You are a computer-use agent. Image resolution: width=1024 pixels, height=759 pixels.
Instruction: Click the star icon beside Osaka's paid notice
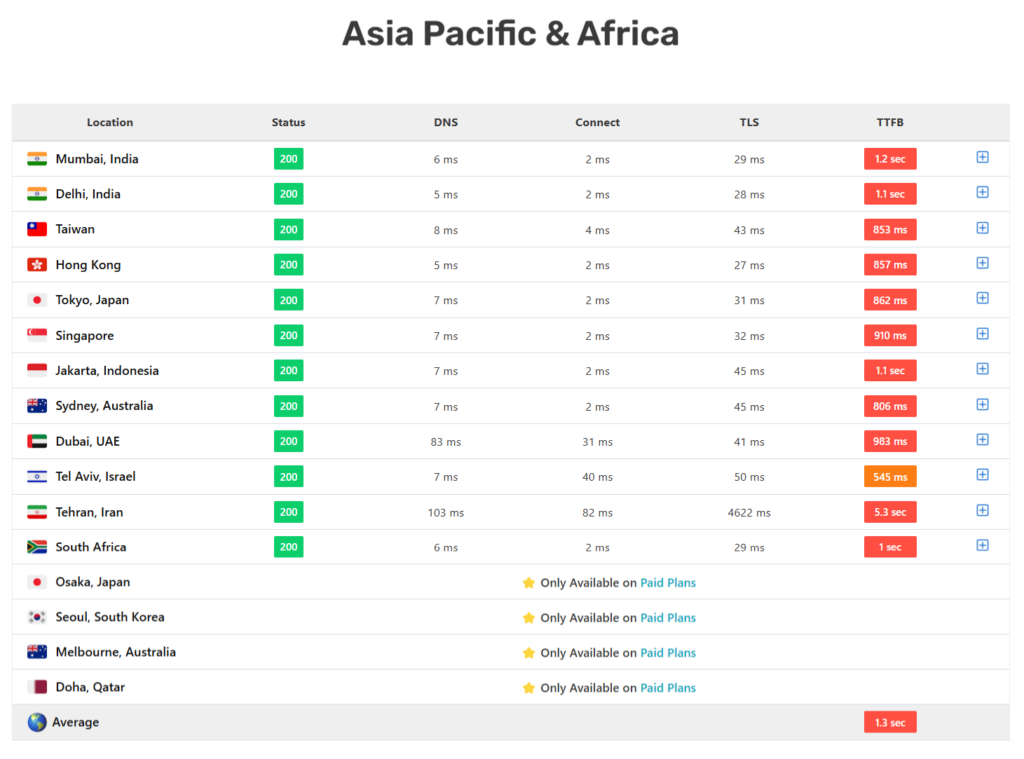click(x=529, y=582)
